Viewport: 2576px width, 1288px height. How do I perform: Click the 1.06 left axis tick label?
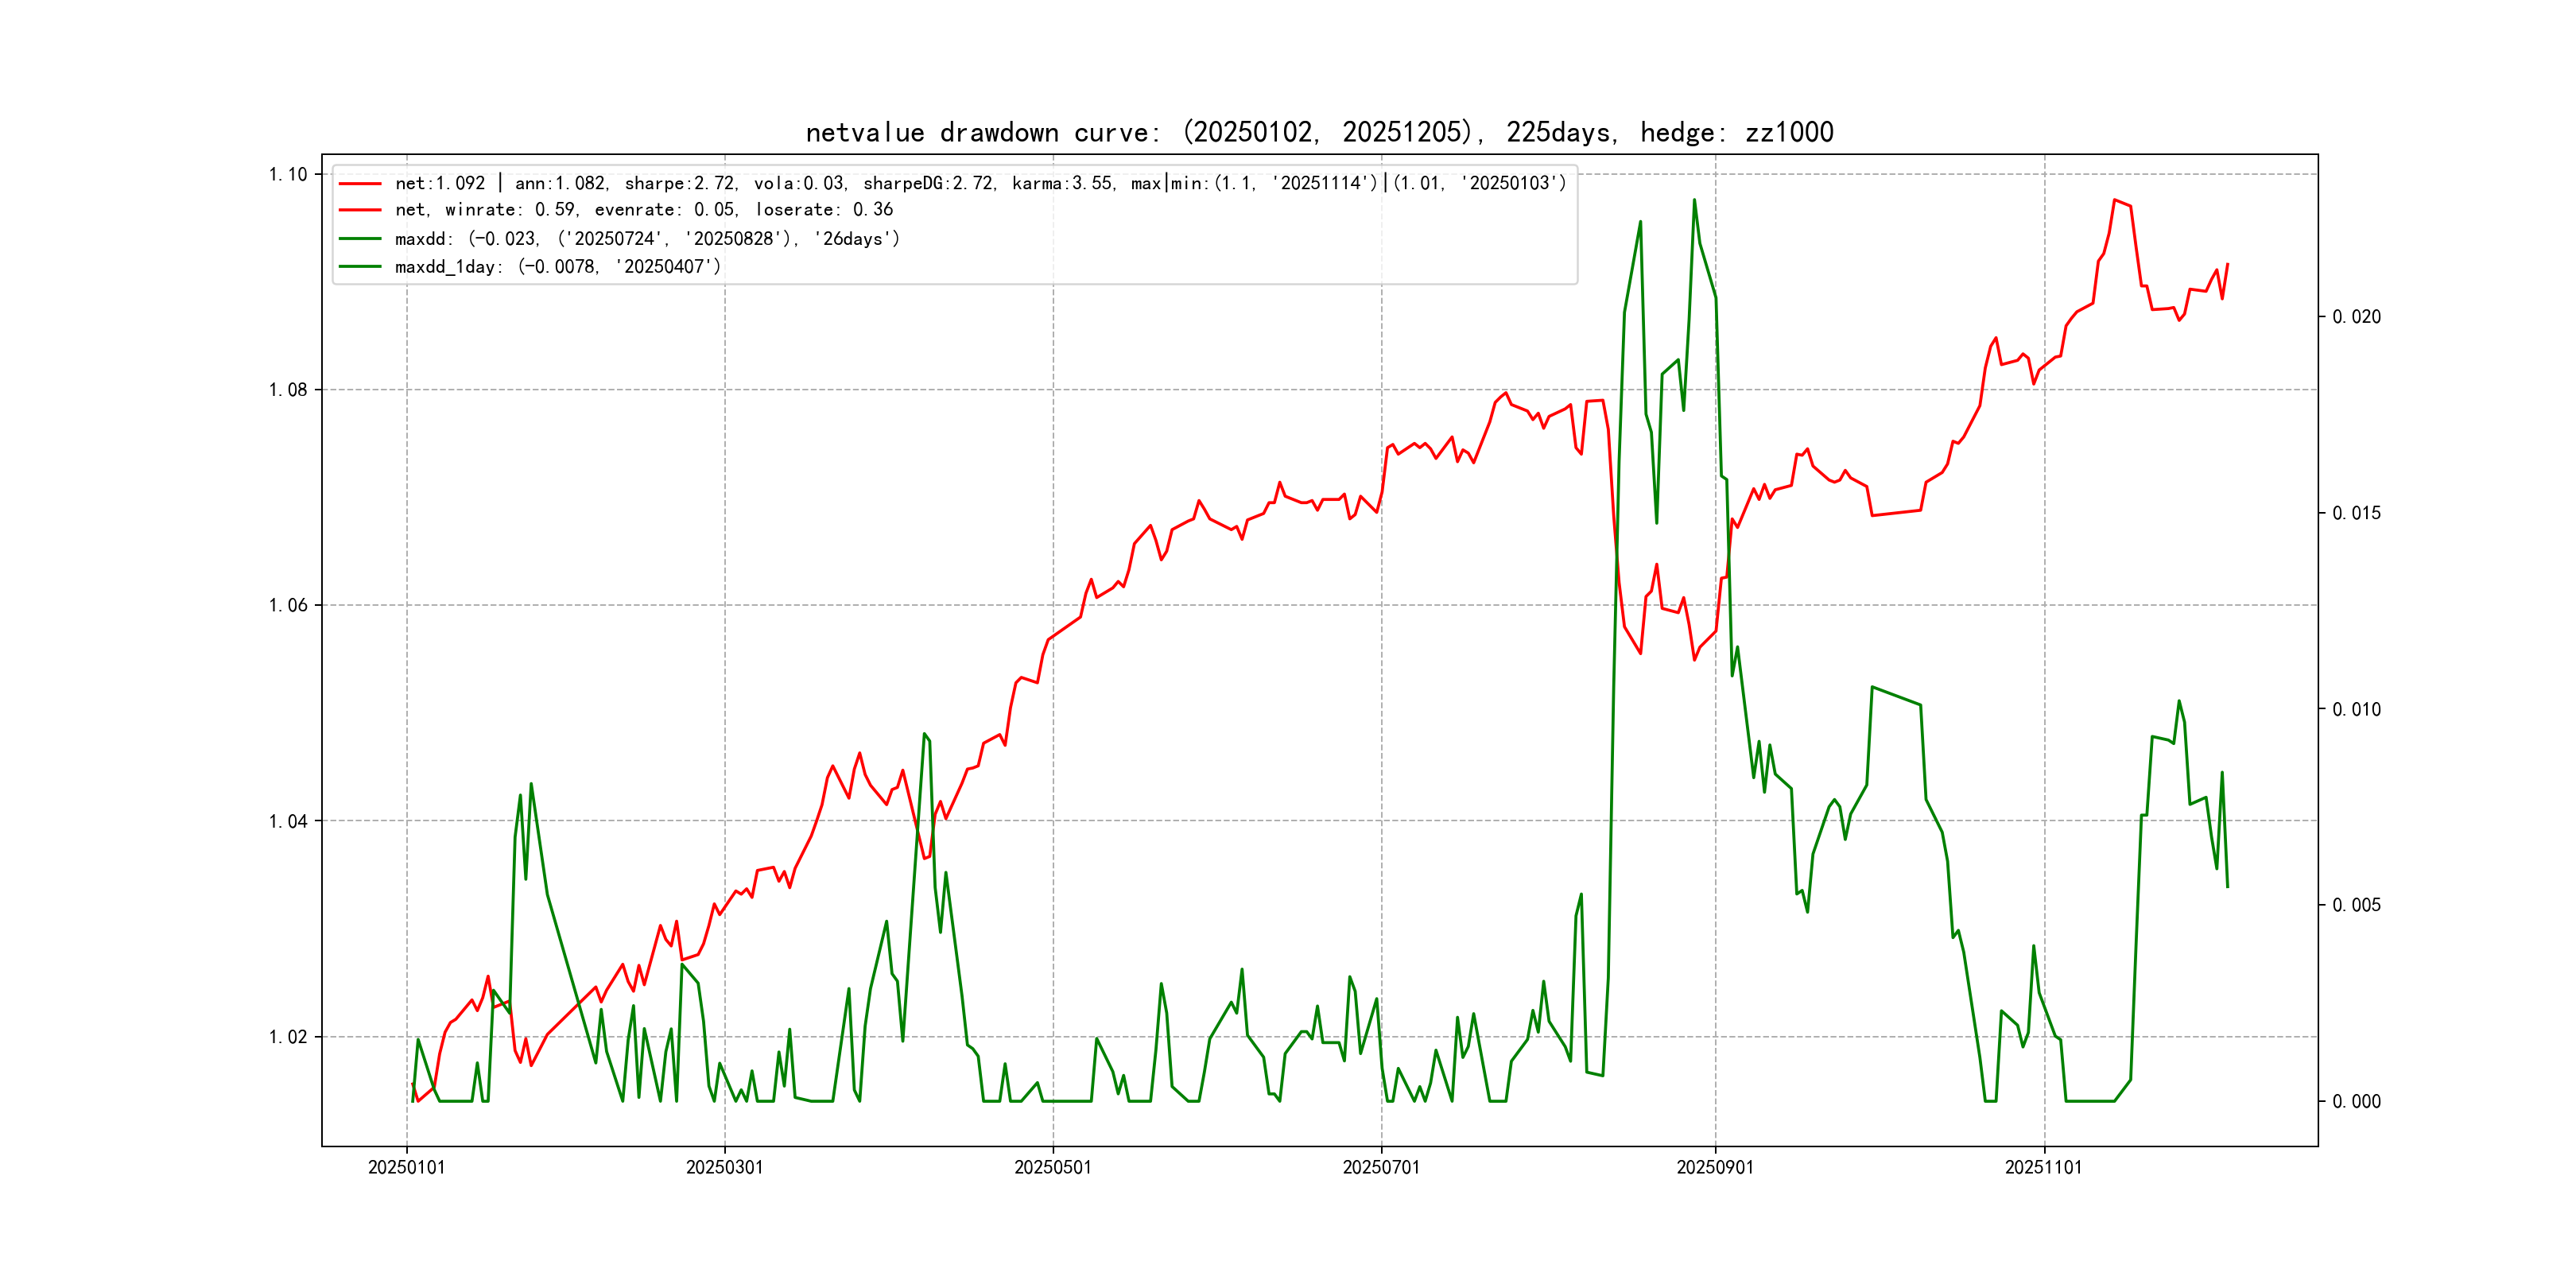(x=288, y=605)
